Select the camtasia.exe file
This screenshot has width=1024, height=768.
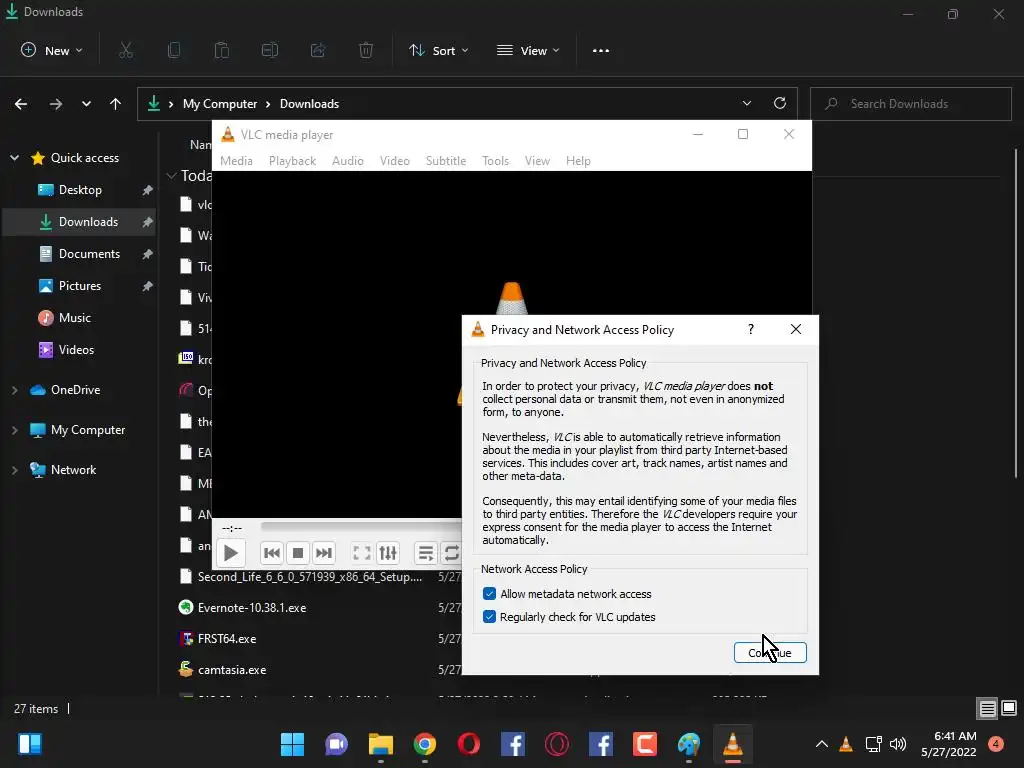point(232,670)
